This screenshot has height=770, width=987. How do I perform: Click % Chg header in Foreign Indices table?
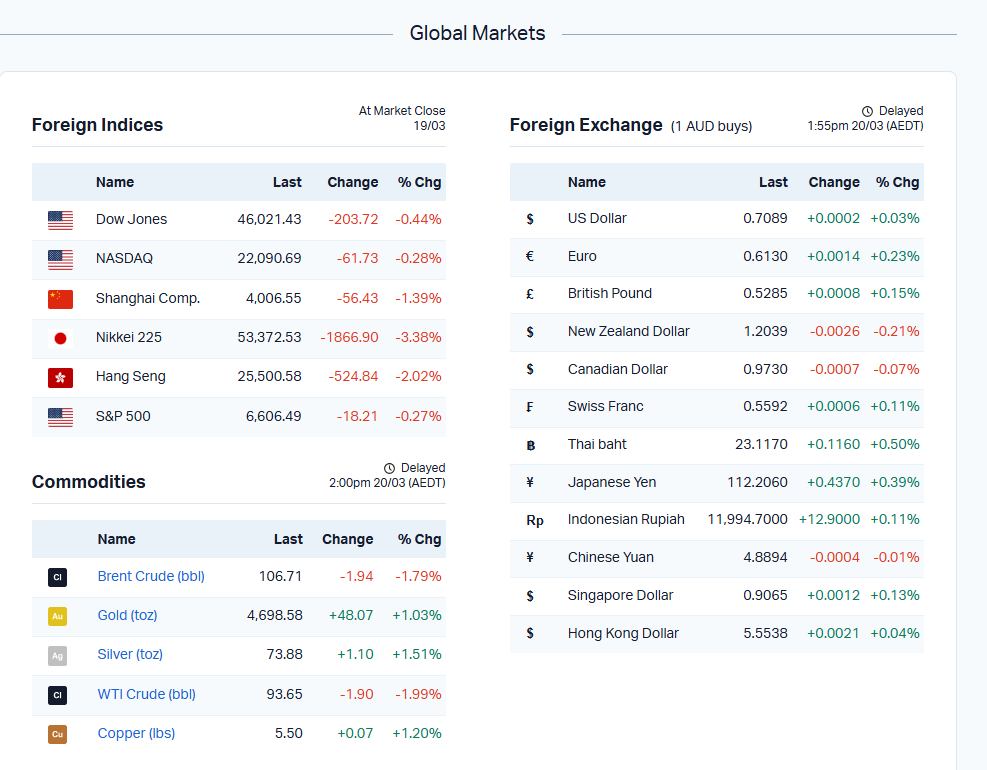419,182
